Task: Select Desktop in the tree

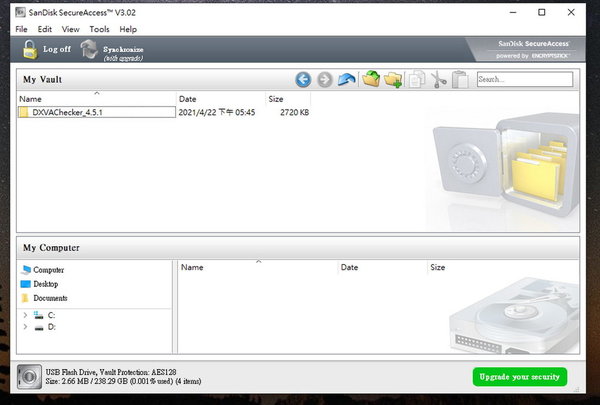Action: [46, 284]
